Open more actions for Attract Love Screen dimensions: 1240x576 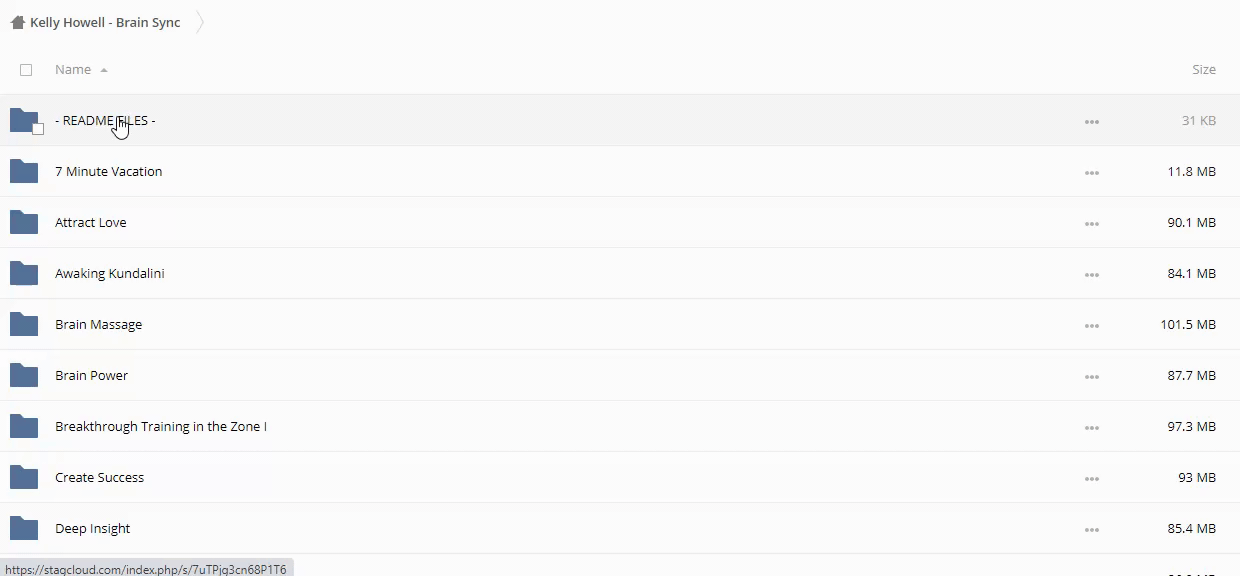click(1091, 223)
